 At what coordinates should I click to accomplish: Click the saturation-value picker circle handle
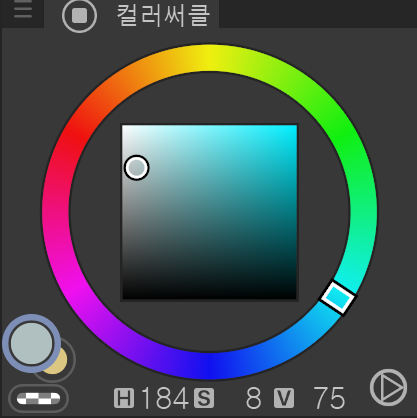pyautogui.click(x=136, y=168)
